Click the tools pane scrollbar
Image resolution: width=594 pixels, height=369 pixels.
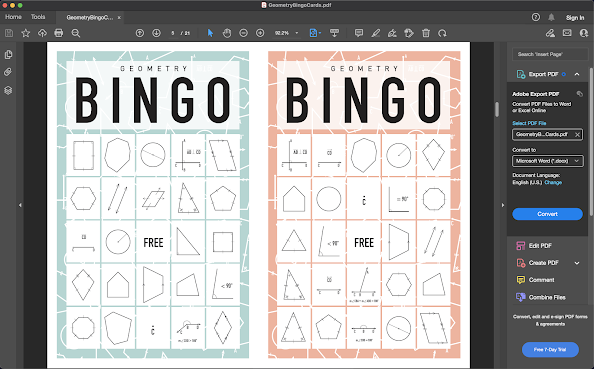591,142
